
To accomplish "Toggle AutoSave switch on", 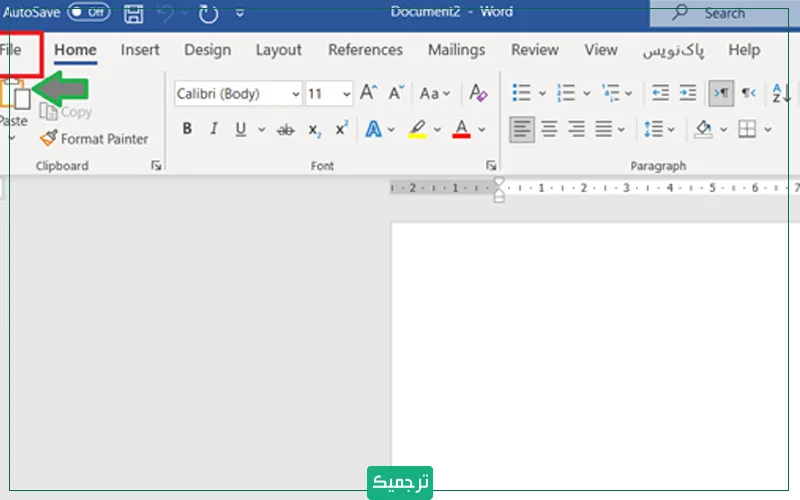I will click(x=89, y=14).
